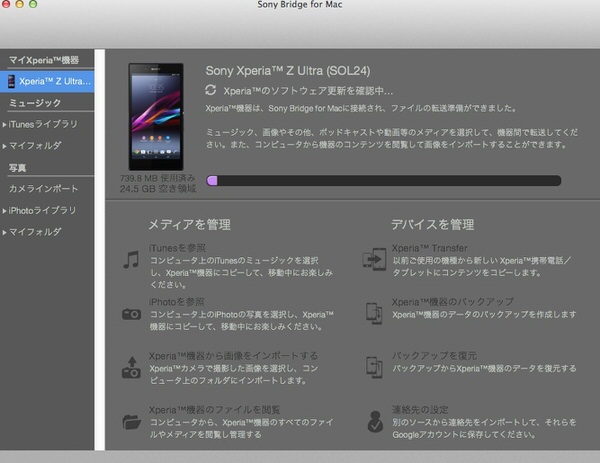Open バックアップを復元 link
600x463 pixels.
[x=434, y=356]
